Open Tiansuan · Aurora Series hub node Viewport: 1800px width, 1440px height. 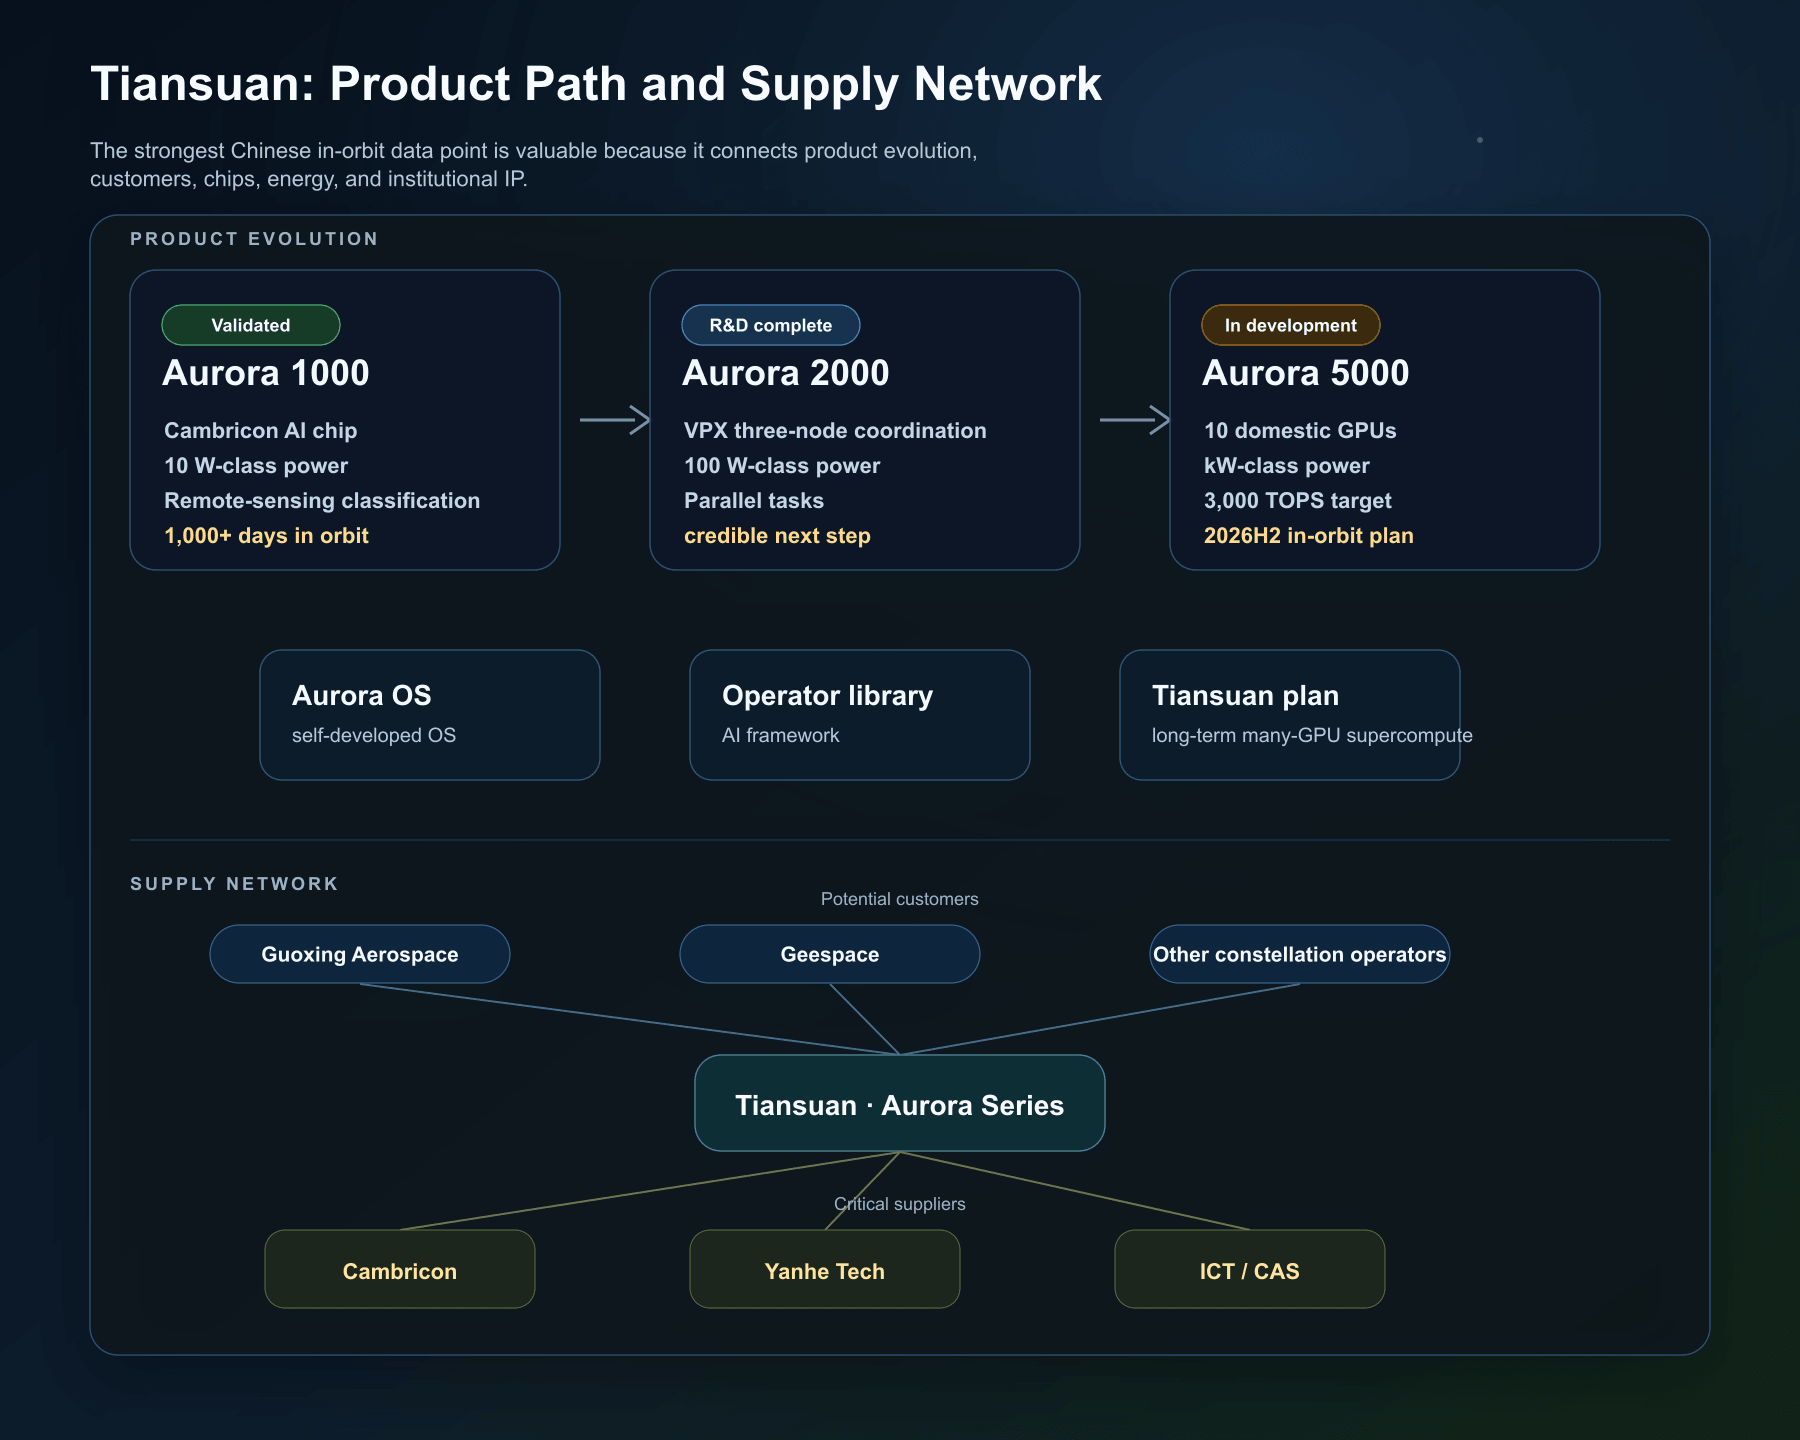(900, 1103)
